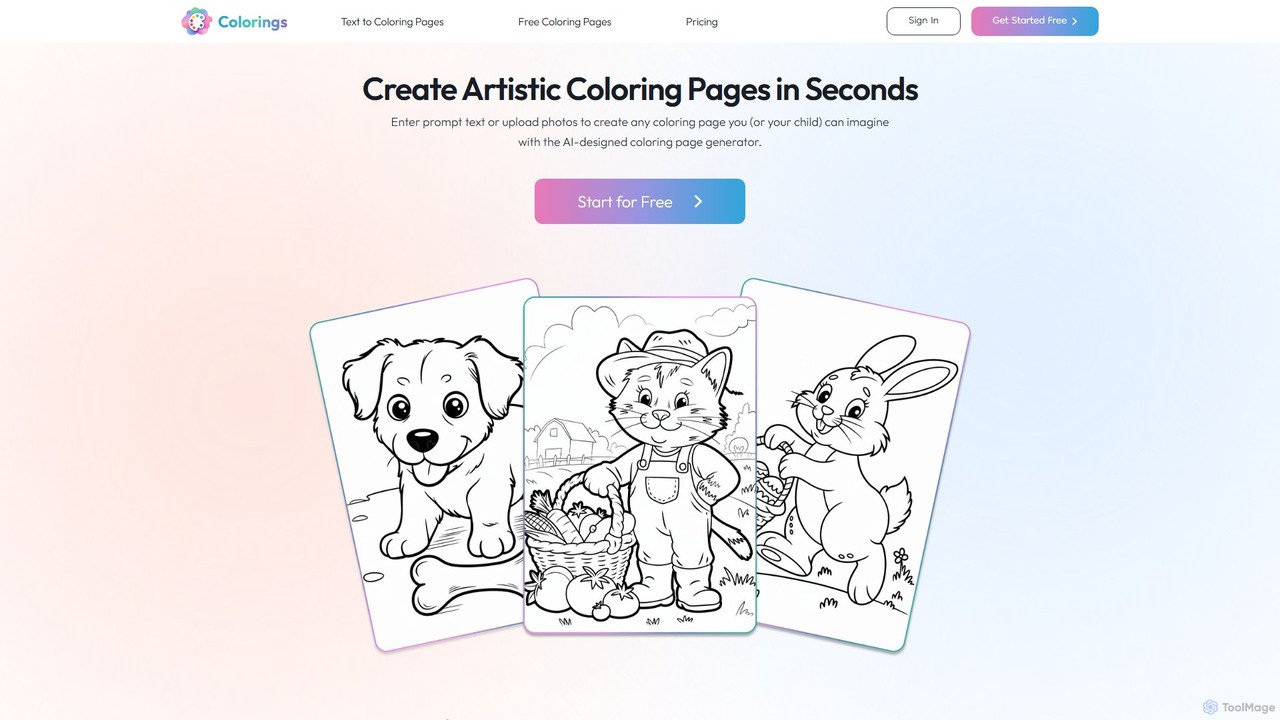Image resolution: width=1280 pixels, height=720 pixels.
Task: Click the arrow icon in Start for Free
Action: 698,201
